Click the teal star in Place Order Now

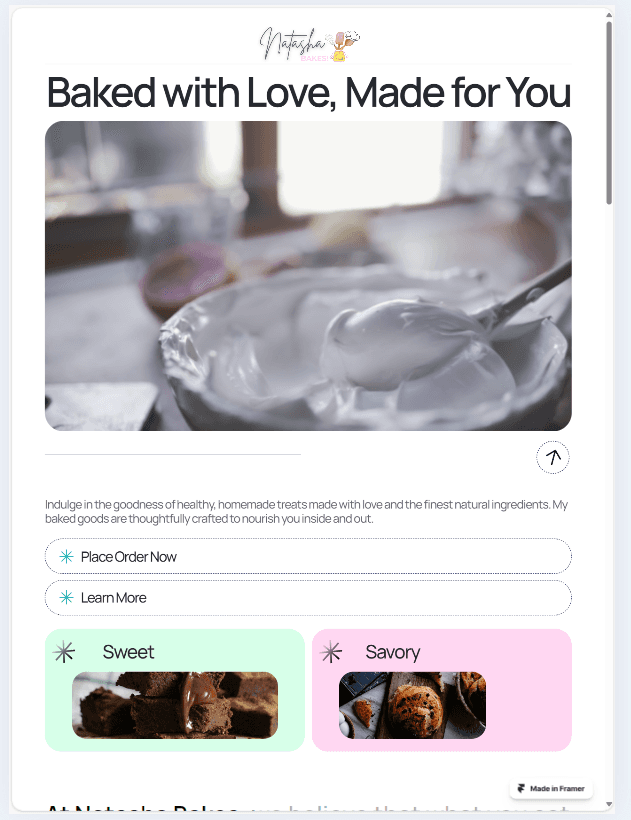pos(66,556)
